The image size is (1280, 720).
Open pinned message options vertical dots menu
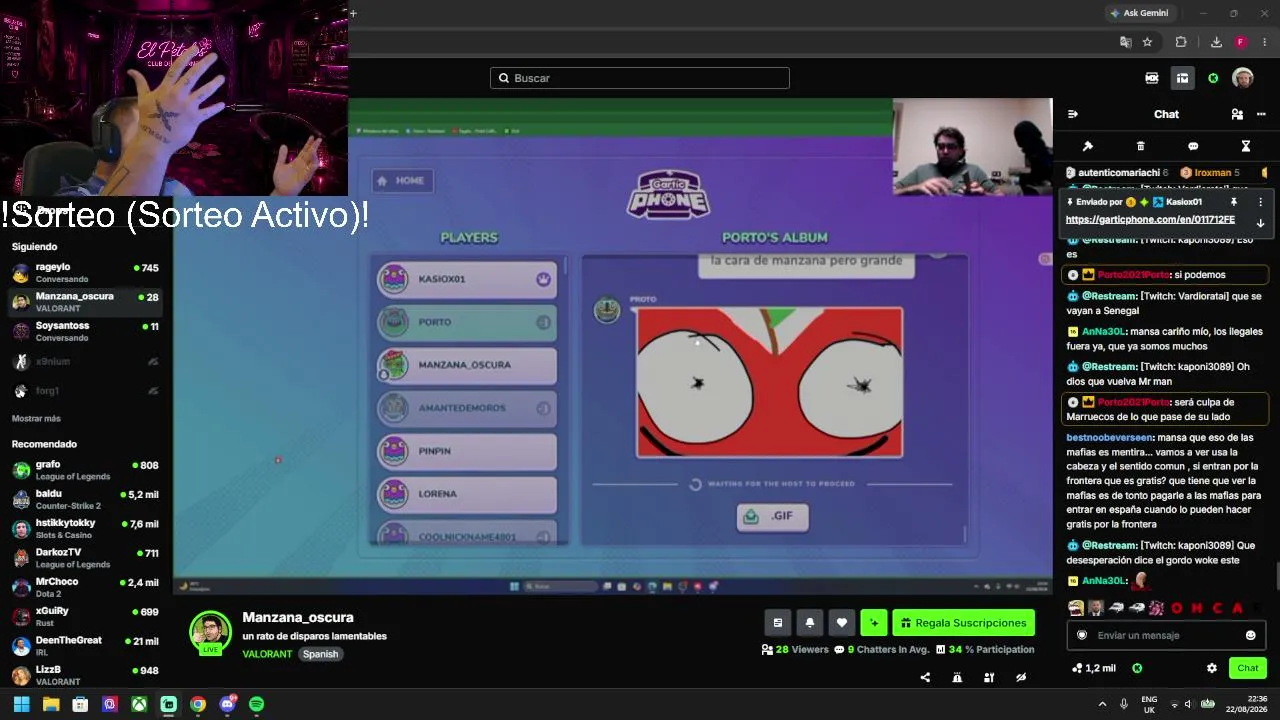pyautogui.click(x=1260, y=202)
